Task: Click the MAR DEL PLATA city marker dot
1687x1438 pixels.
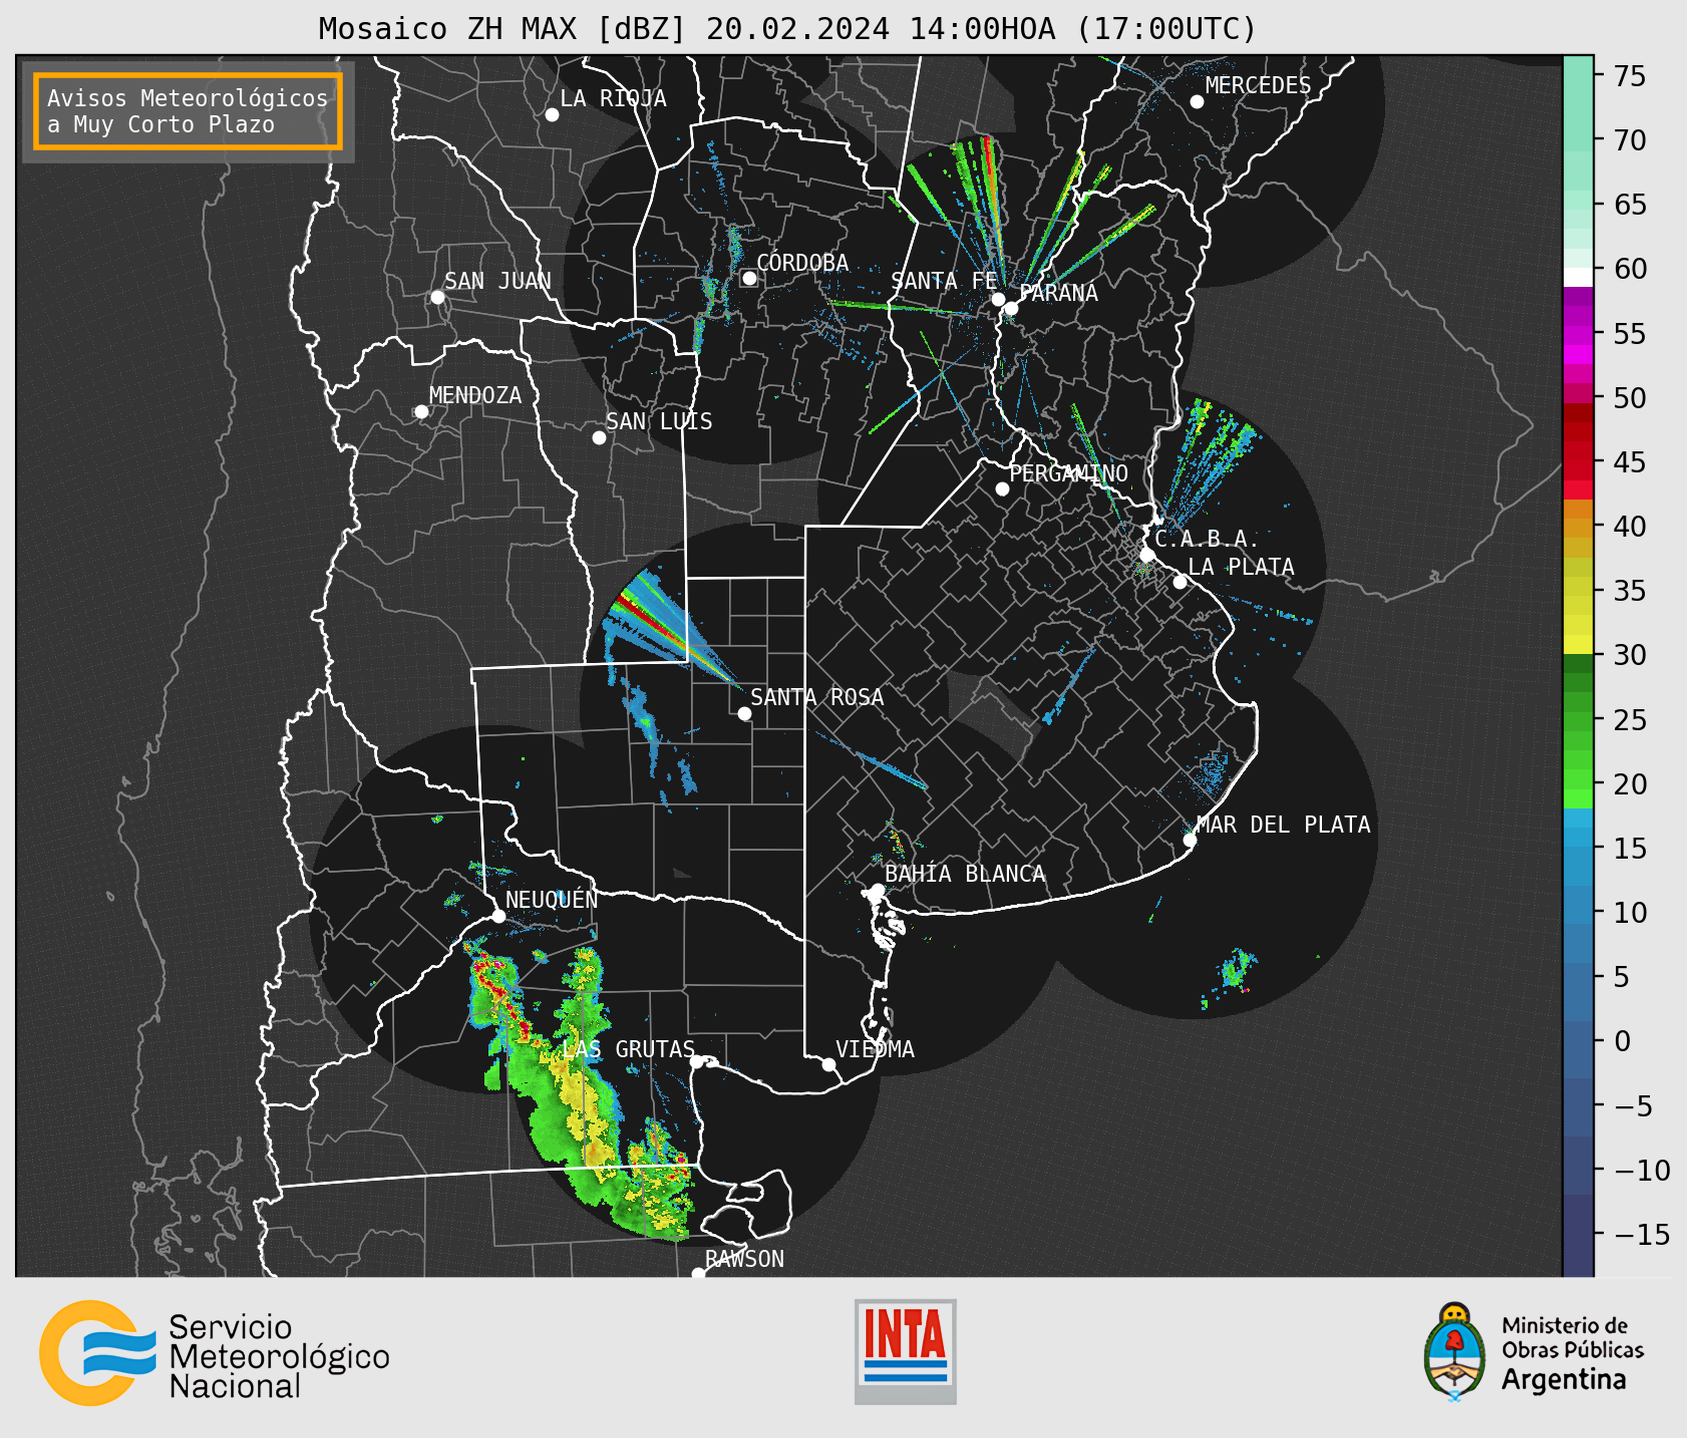Action: tap(1190, 840)
